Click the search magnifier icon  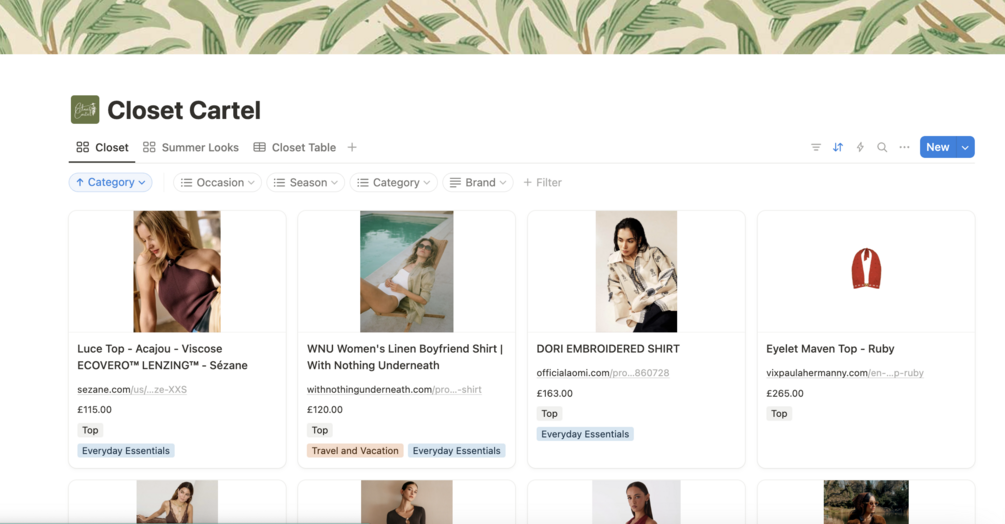click(x=882, y=147)
